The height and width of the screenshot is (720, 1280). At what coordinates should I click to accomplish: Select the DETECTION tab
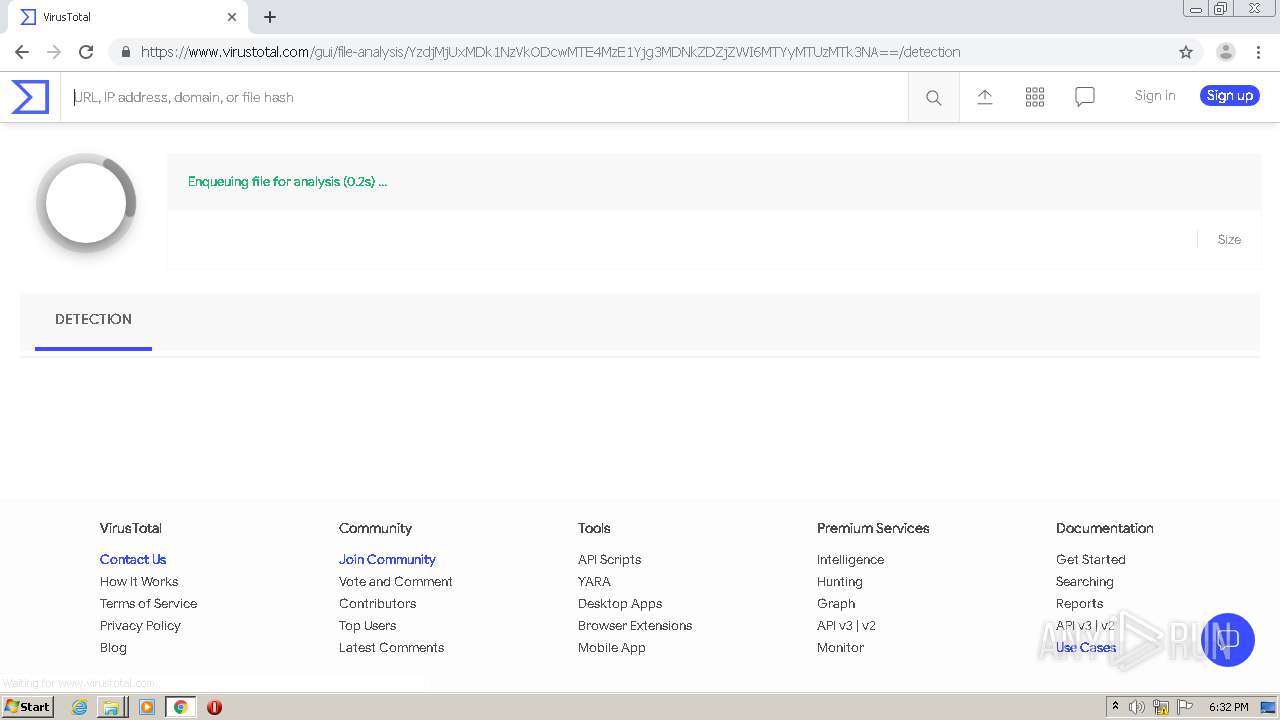93,320
